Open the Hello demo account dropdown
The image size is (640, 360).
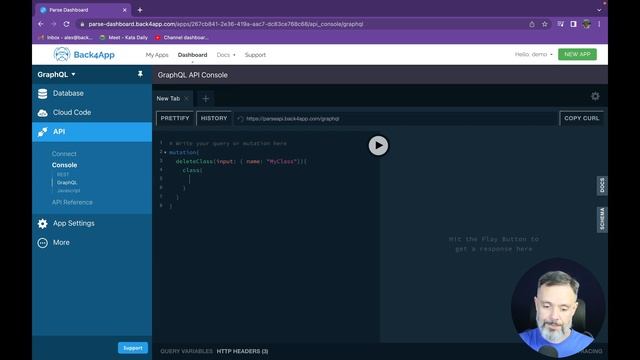(533, 54)
